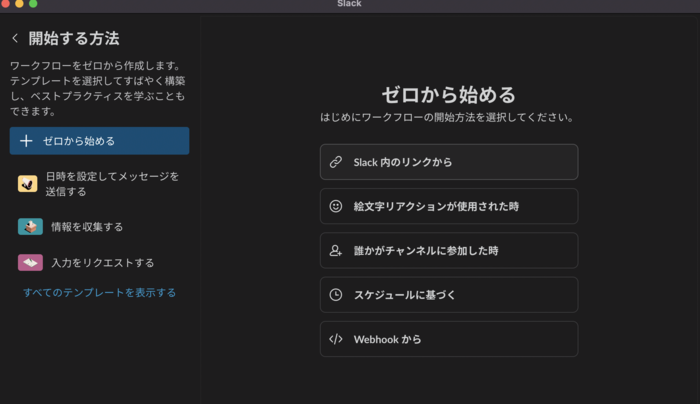Image resolution: width=700 pixels, height=404 pixels.
Task: Click the plus icon in ゼロから始める
Action: [x=26, y=141]
